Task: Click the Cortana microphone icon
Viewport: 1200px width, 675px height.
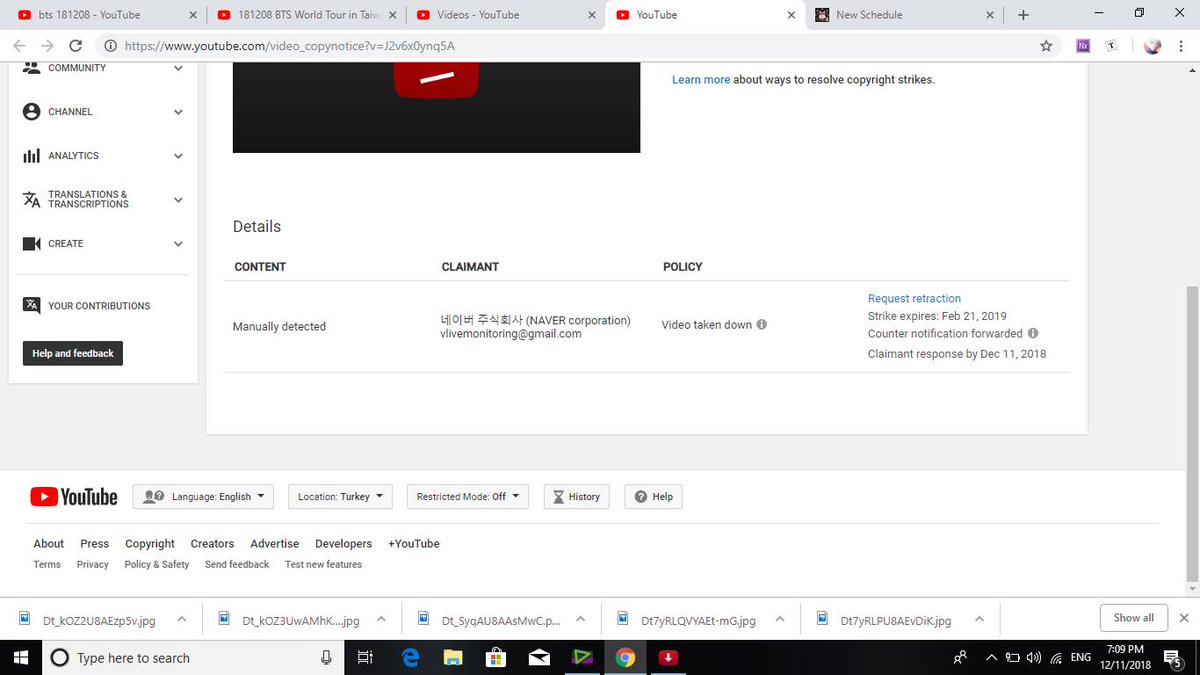Action: tap(326, 657)
